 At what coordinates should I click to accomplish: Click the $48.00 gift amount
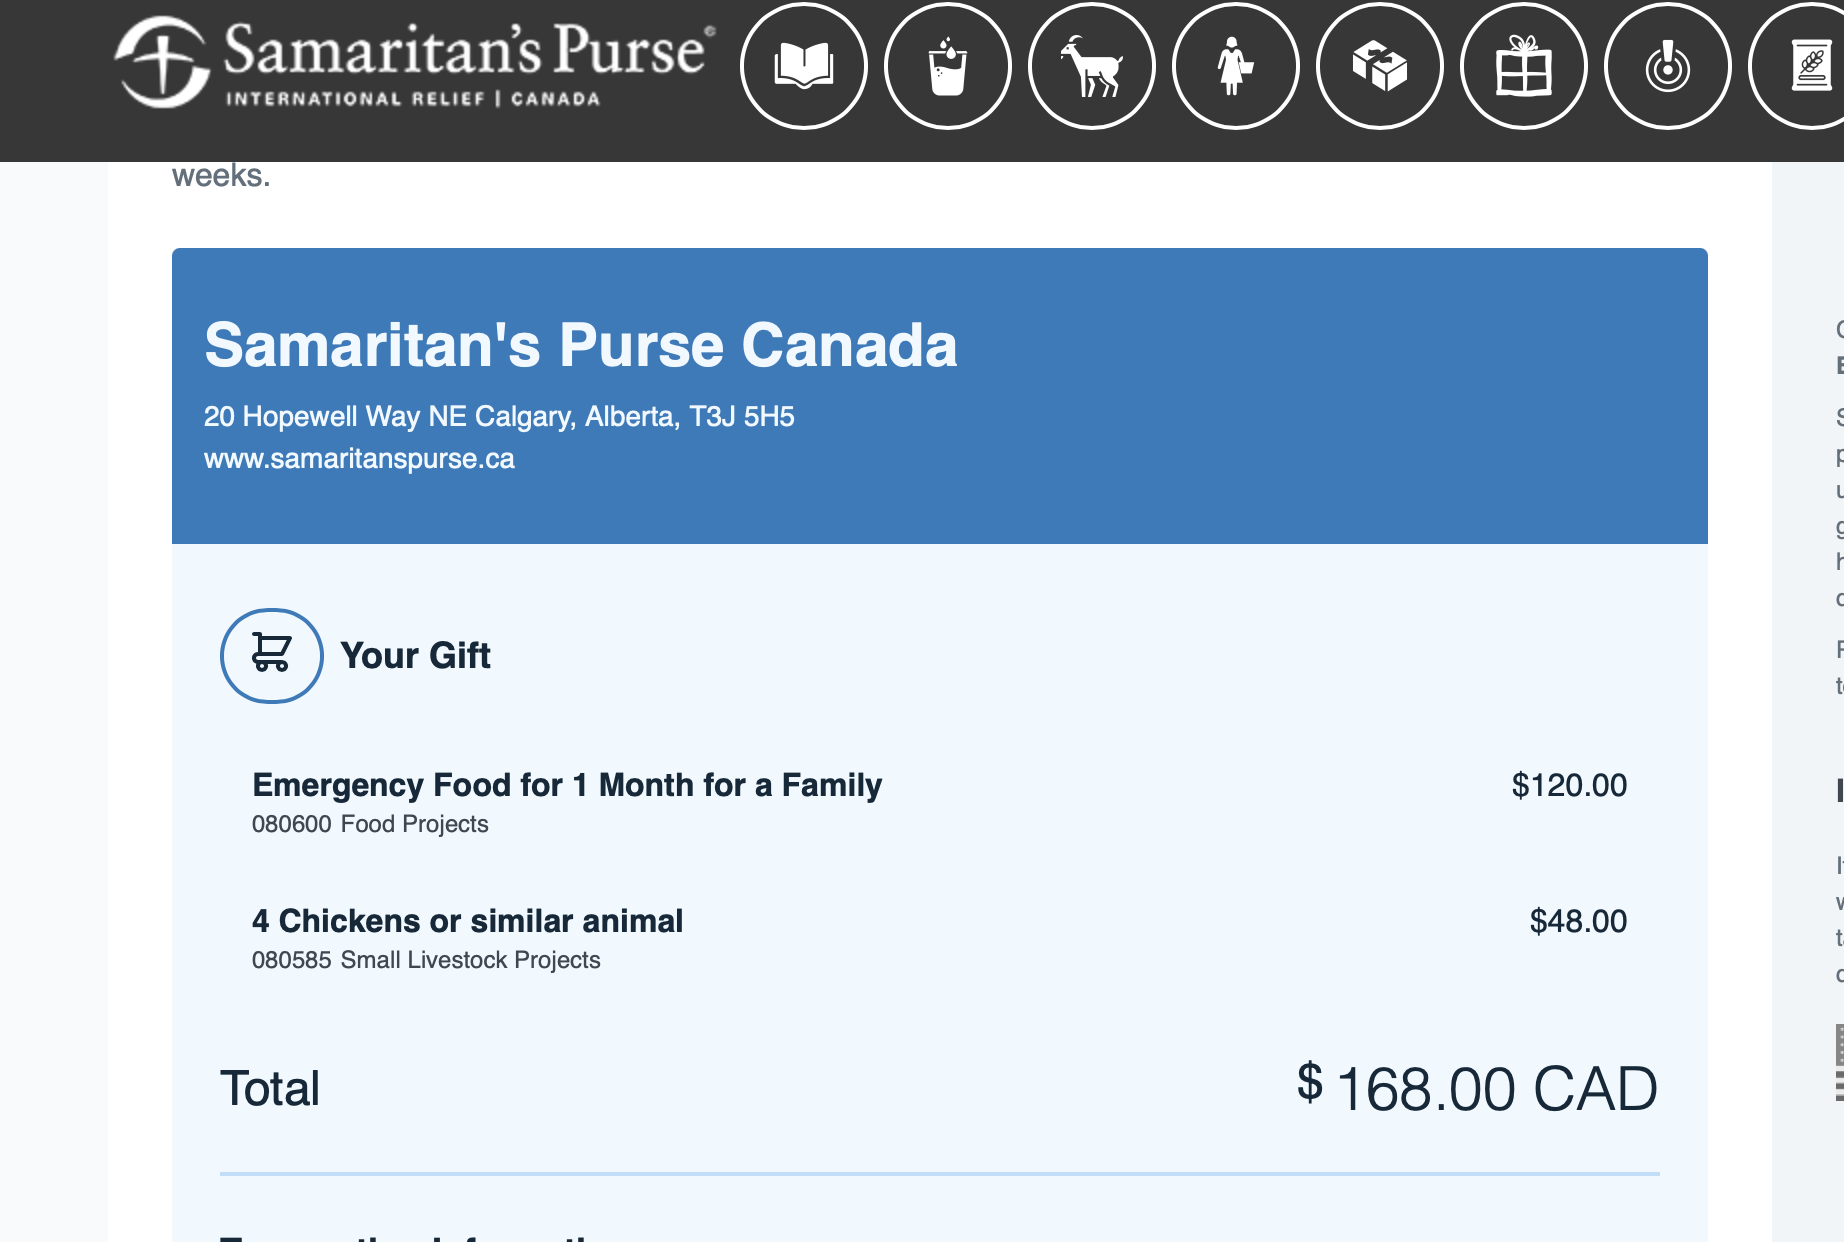[1578, 921]
